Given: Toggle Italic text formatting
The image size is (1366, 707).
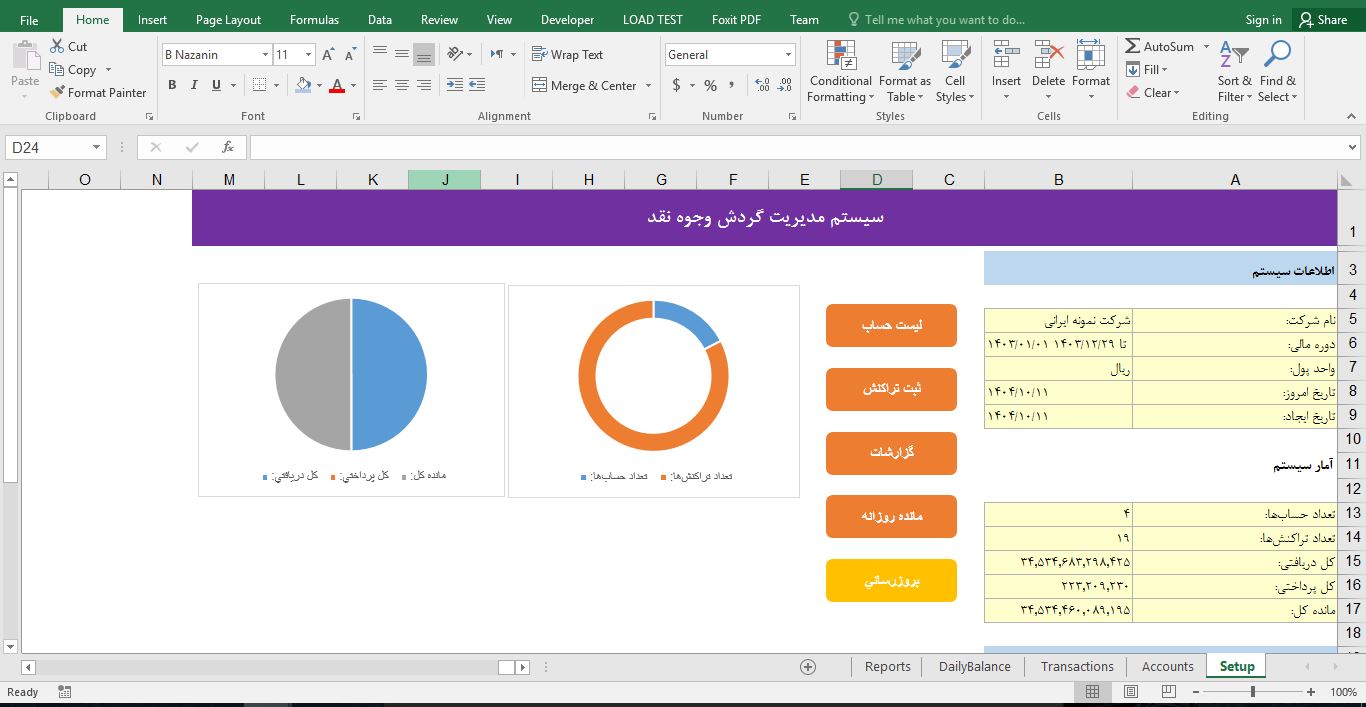Looking at the screenshot, I should (194, 86).
